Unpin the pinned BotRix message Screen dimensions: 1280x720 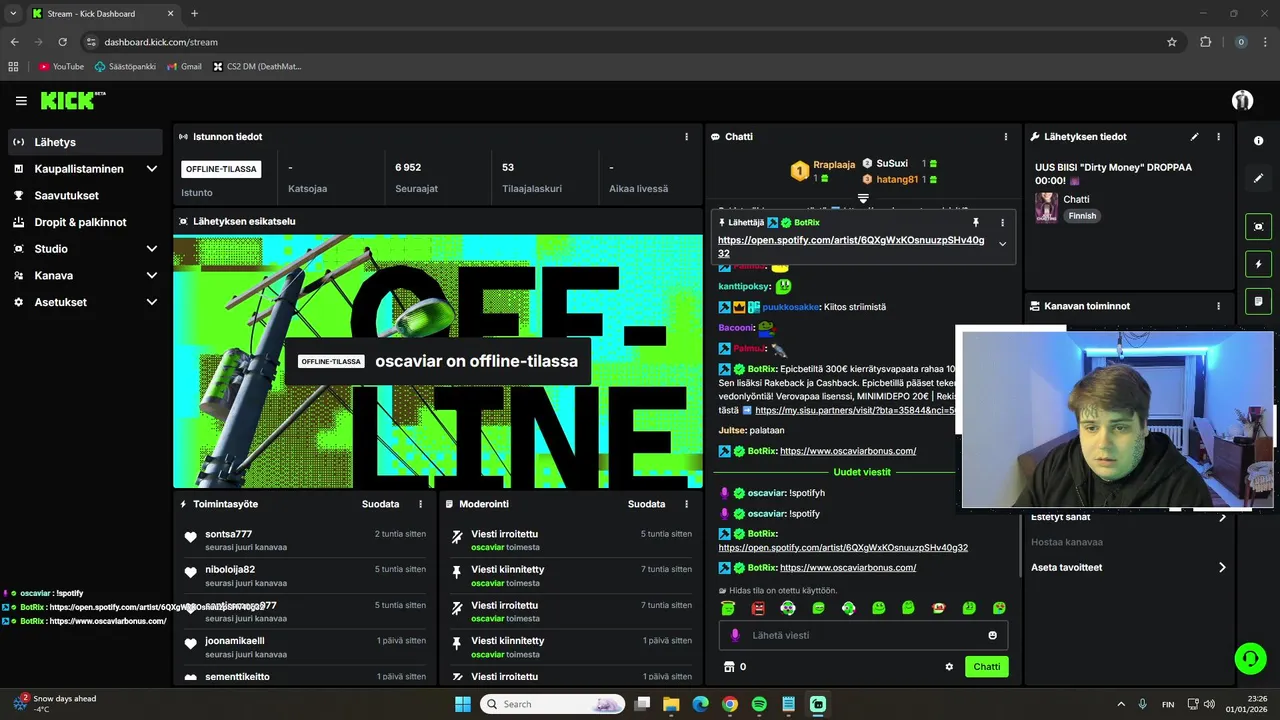coord(976,222)
